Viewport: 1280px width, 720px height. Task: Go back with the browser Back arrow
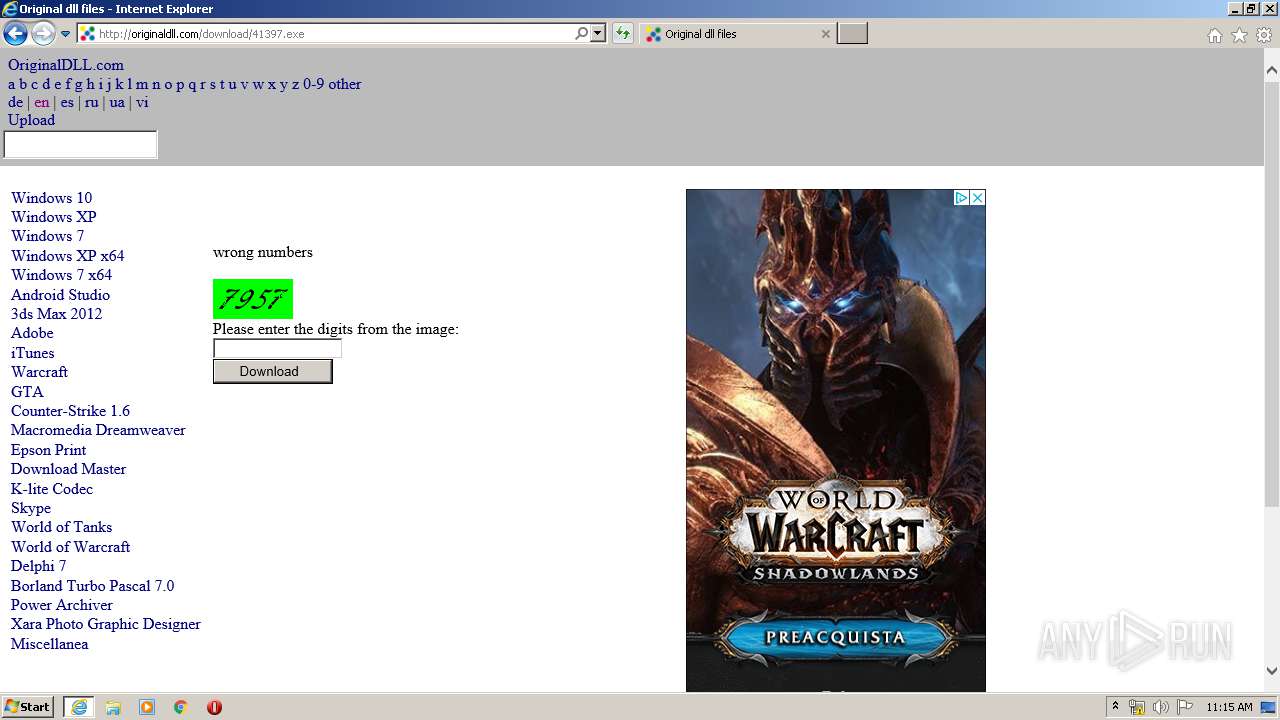[15, 34]
